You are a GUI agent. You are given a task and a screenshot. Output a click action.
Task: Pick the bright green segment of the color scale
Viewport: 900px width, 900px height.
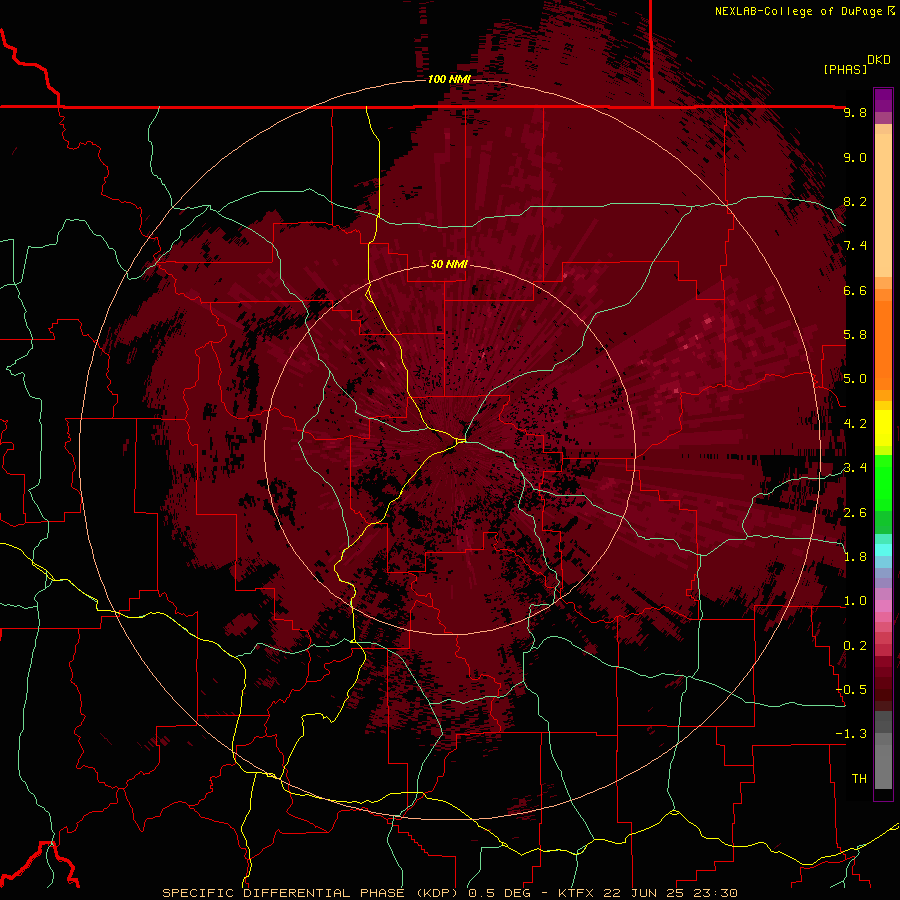pyautogui.click(x=883, y=483)
